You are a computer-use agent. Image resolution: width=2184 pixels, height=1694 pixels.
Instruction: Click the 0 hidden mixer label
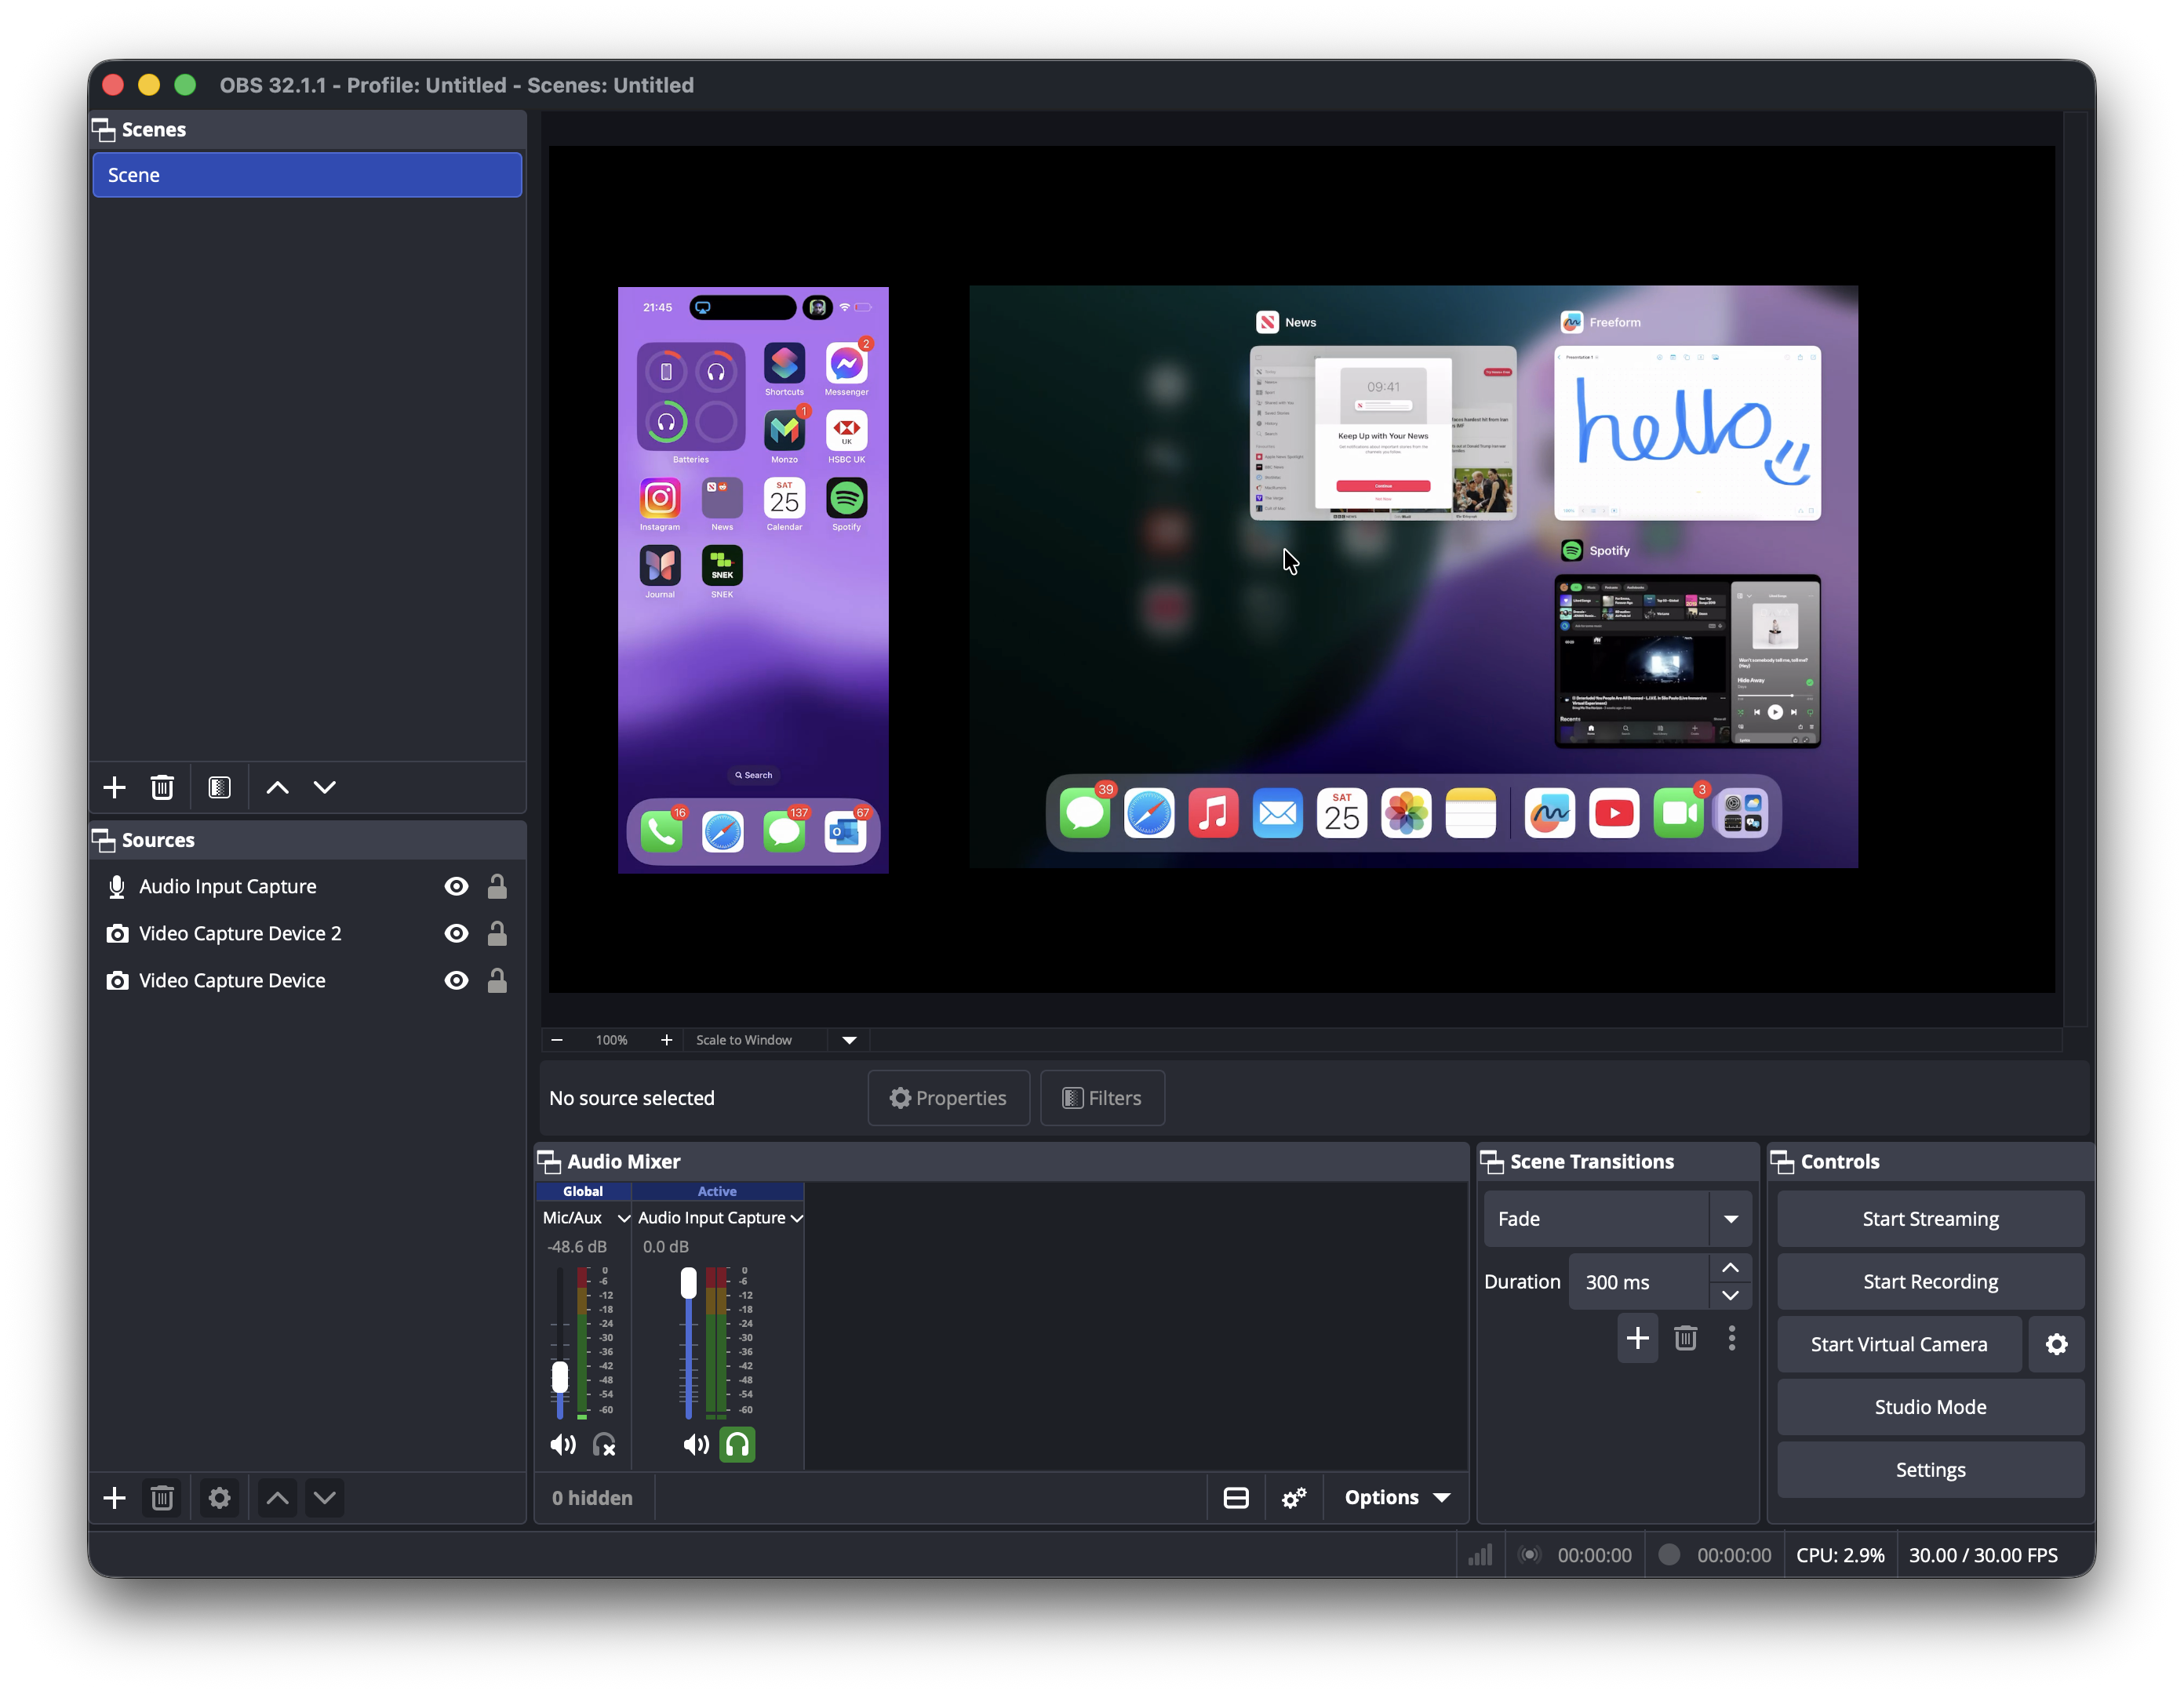coord(592,1497)
